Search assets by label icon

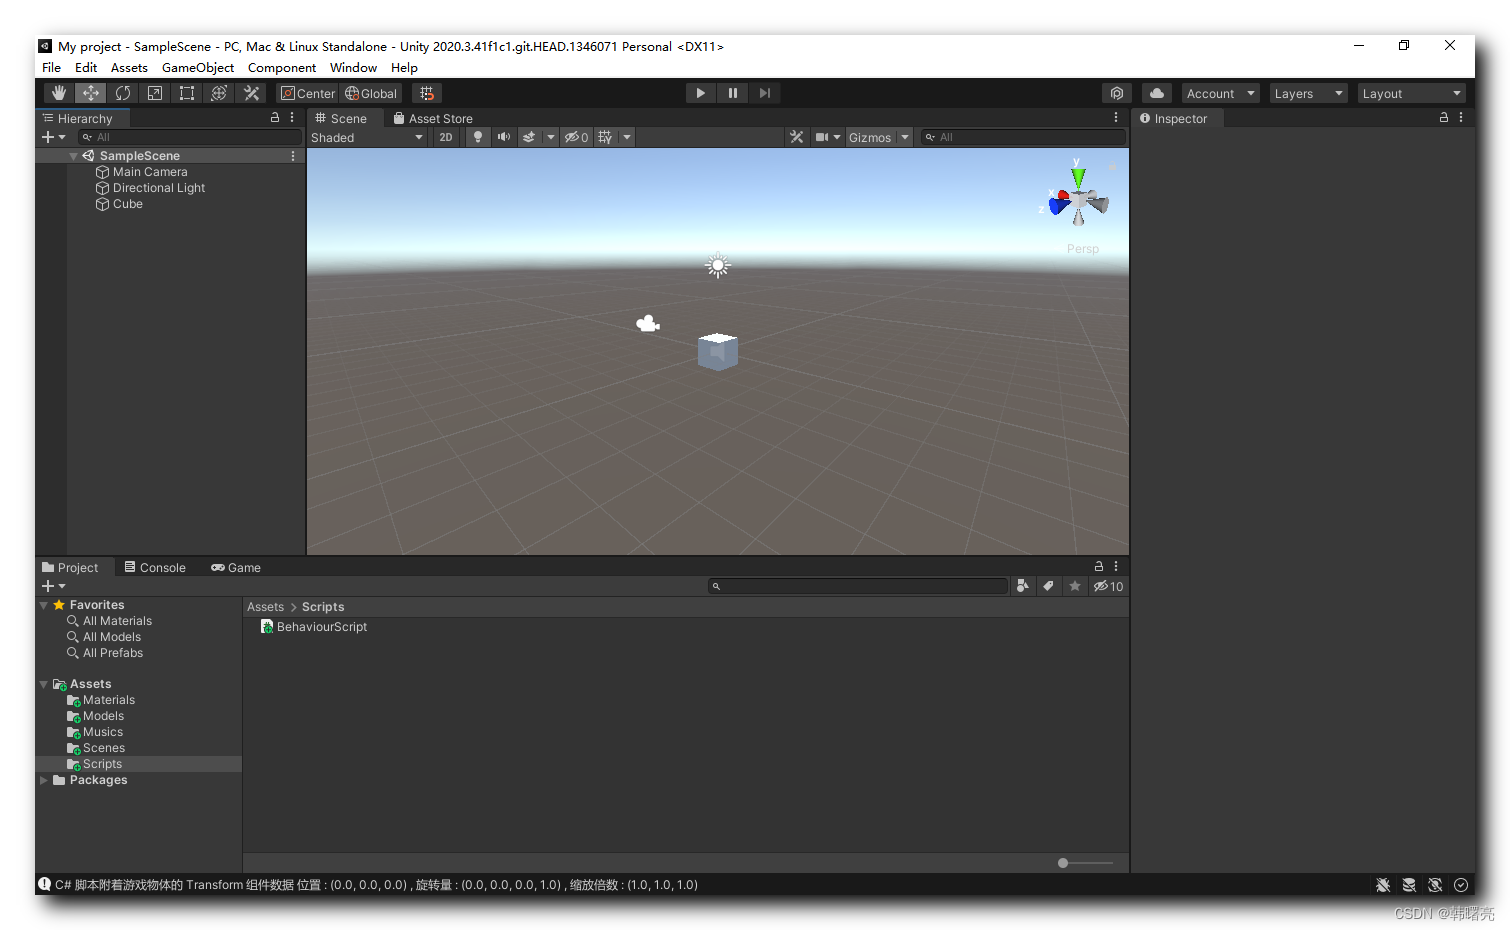coord(1048,586)
